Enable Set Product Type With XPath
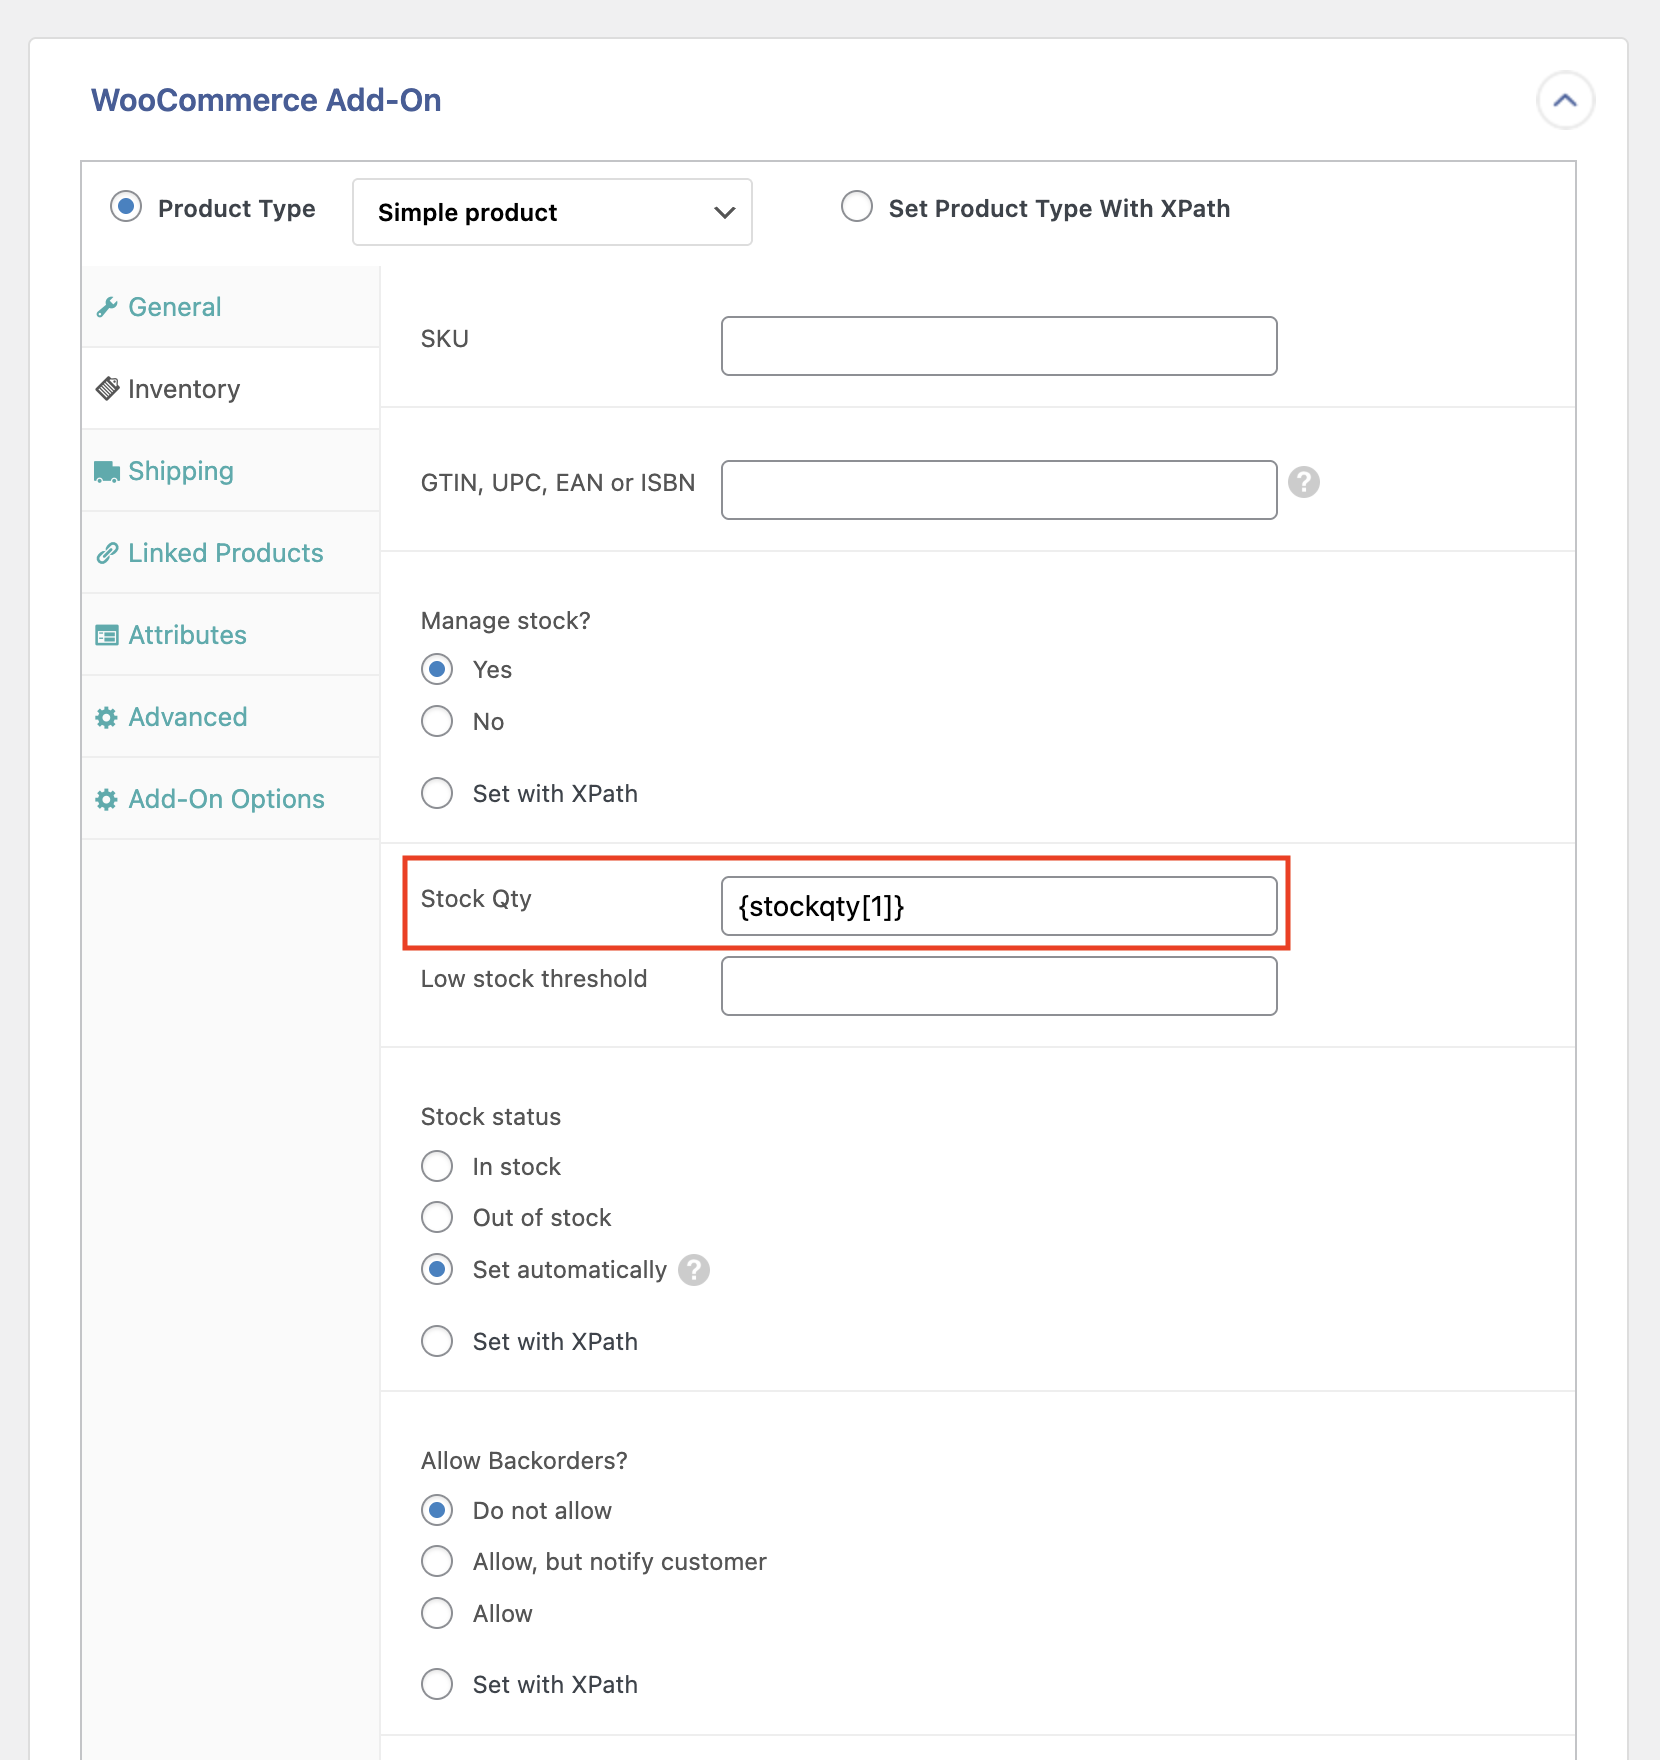 pyautogui.click(x=857, y=207)
